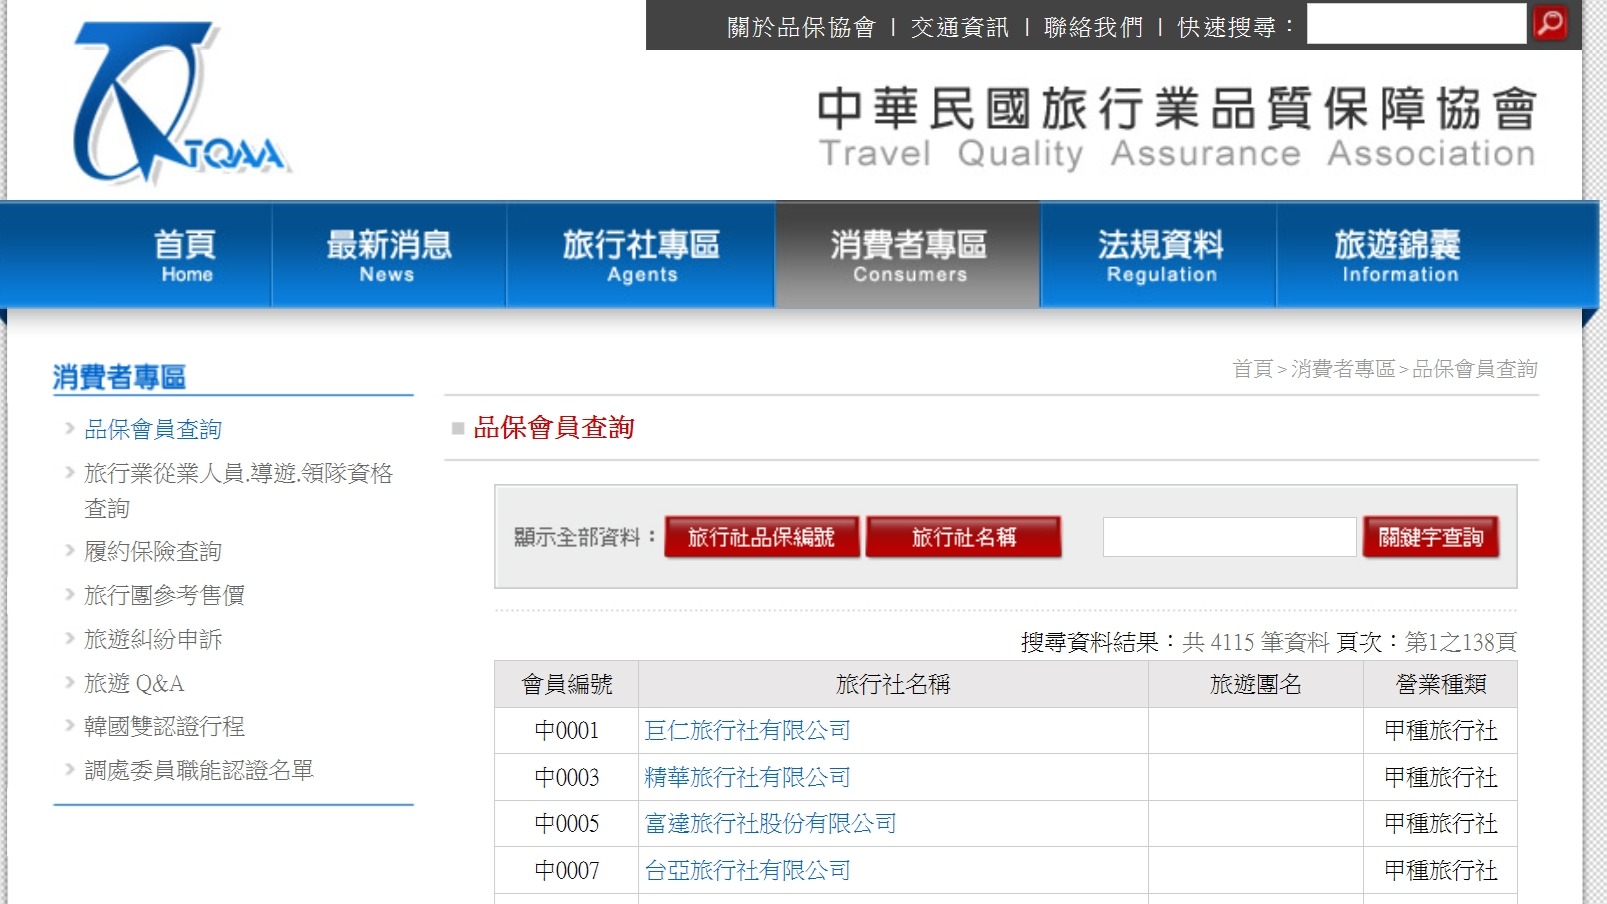Open 旅行社專區 Agents tab
The height and width of the screenshot is (904, 1607).
point(641,255)
